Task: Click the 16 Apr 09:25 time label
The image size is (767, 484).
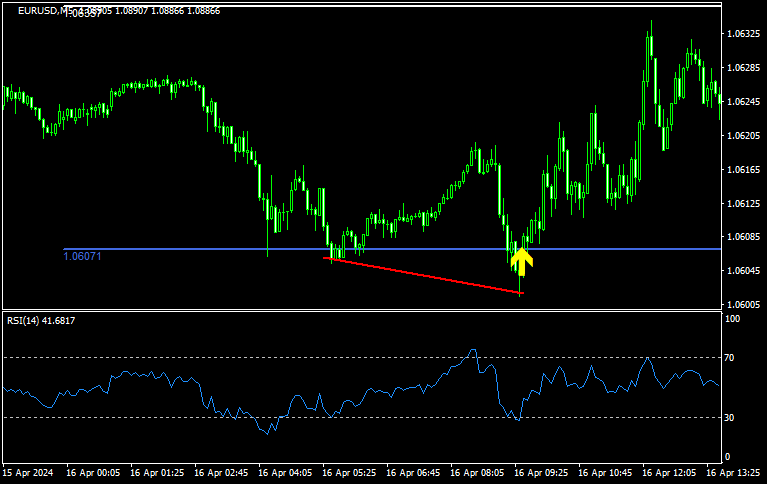Action: (x=544, y=471)
